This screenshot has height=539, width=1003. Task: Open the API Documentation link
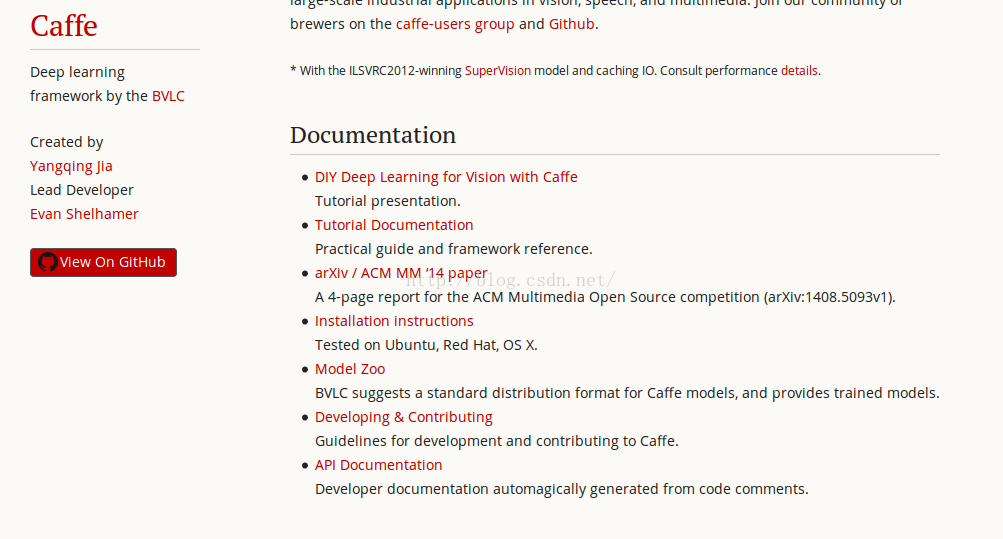click(379, 465)
